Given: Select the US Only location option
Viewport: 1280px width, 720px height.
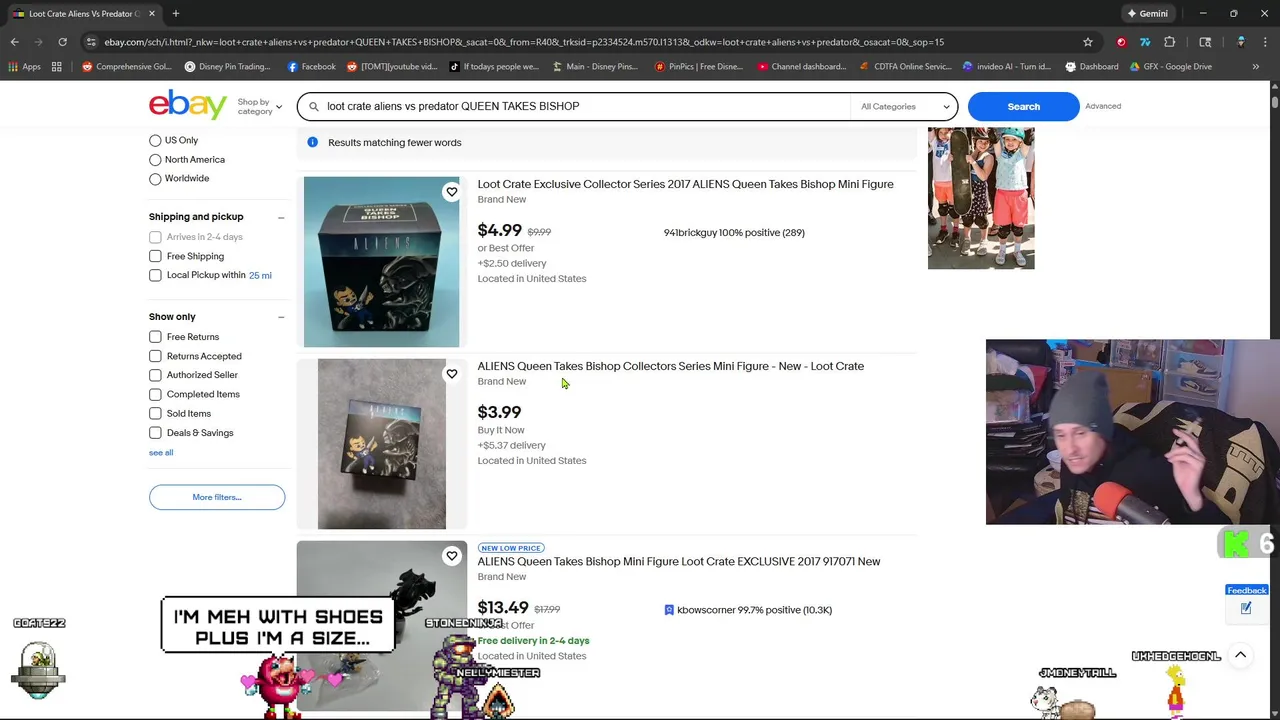Looking at the screenshot, I should (155, 141).
